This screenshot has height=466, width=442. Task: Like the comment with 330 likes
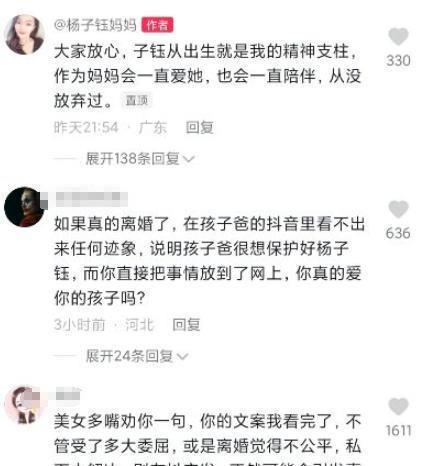[x=398, y=36]
